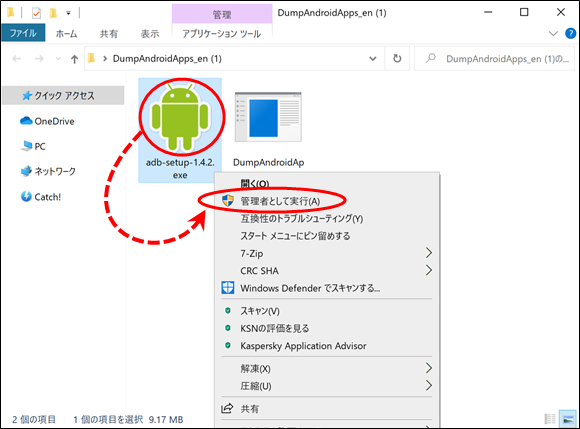
Task: Open the 解凍(X) submenu
Action: 327,369
